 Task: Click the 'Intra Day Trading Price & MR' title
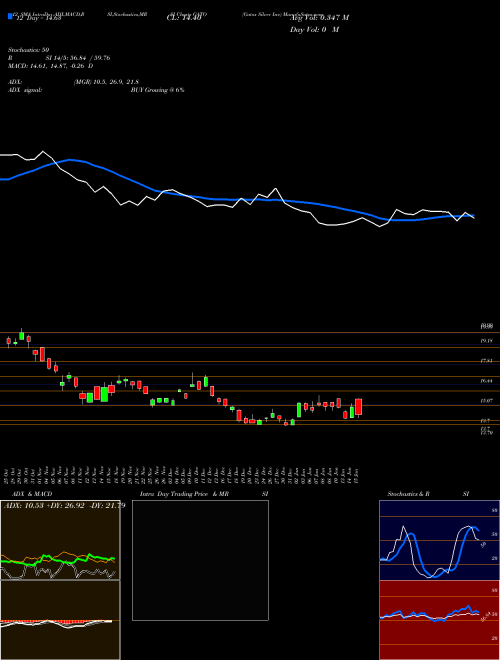184,494
